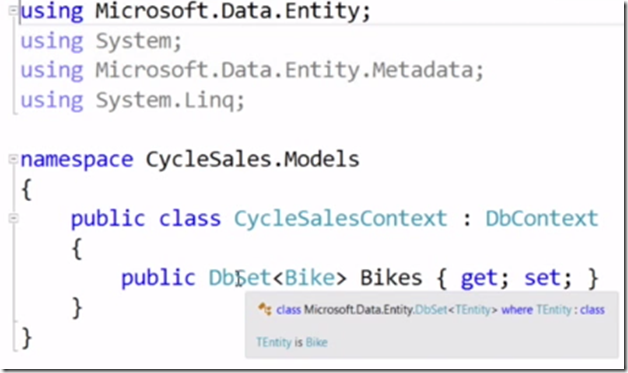This screenshot has width=628, height=373.
Task: Place cursor on DbContext base class
Action: (541, 219)
